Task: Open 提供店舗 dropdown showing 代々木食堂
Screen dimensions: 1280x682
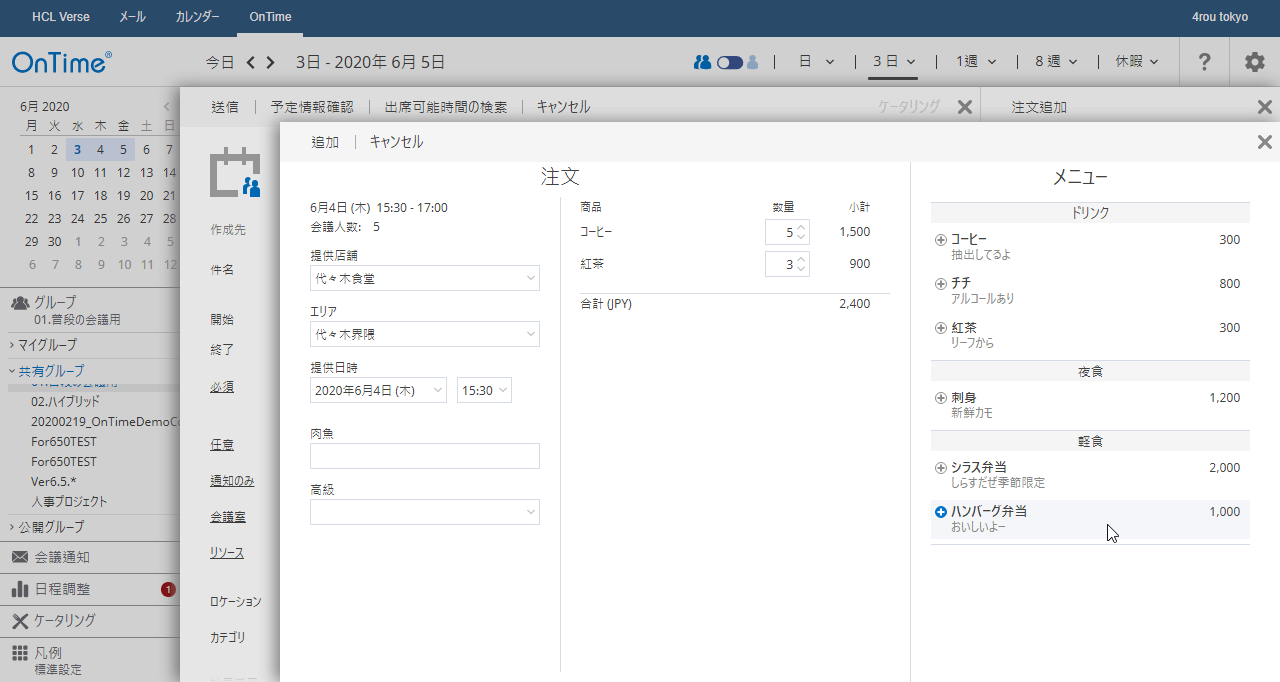Action: coord(424,278)
